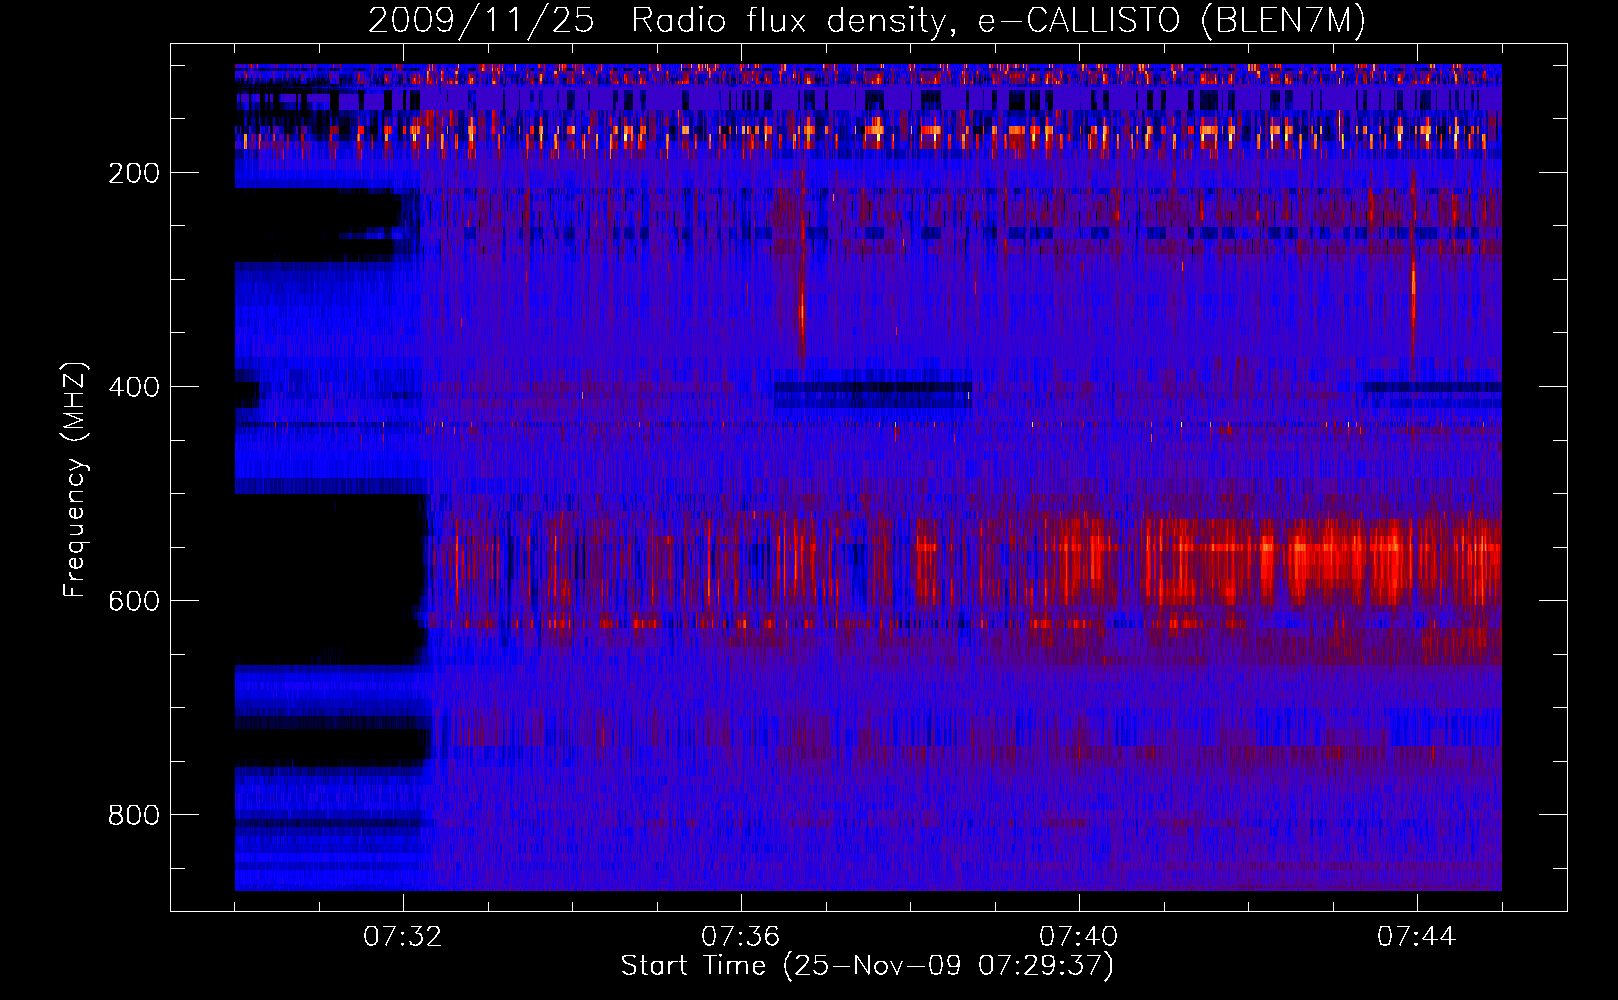Select the 'e-CALLISTO (BLEN7M)' title text

(1171, 20)
